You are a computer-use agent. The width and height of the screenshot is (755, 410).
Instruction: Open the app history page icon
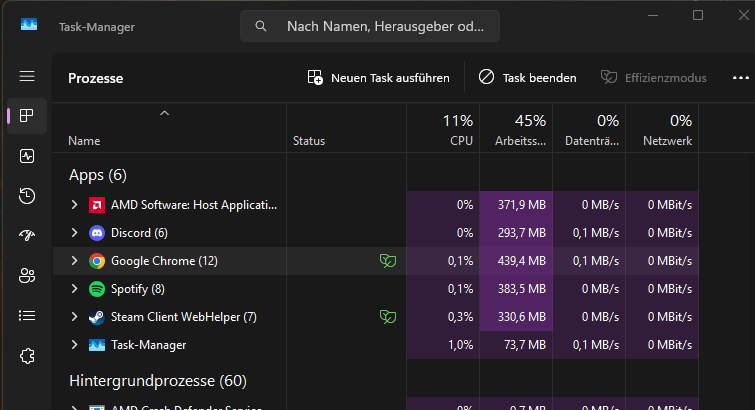(x=27, y=196)
